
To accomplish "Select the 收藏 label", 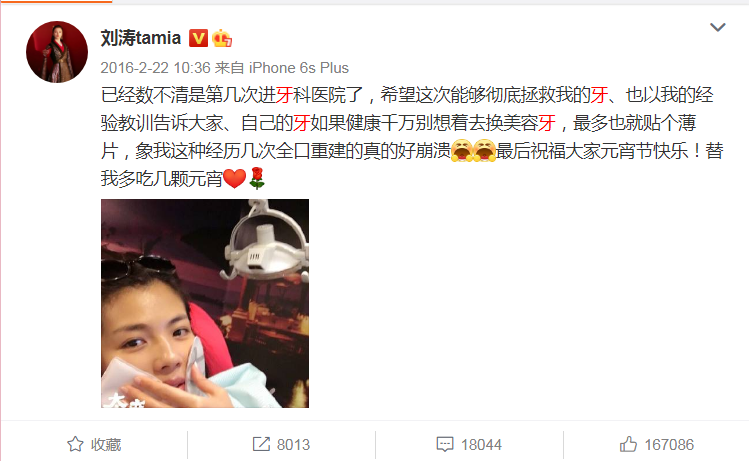I will click(106, 445).
